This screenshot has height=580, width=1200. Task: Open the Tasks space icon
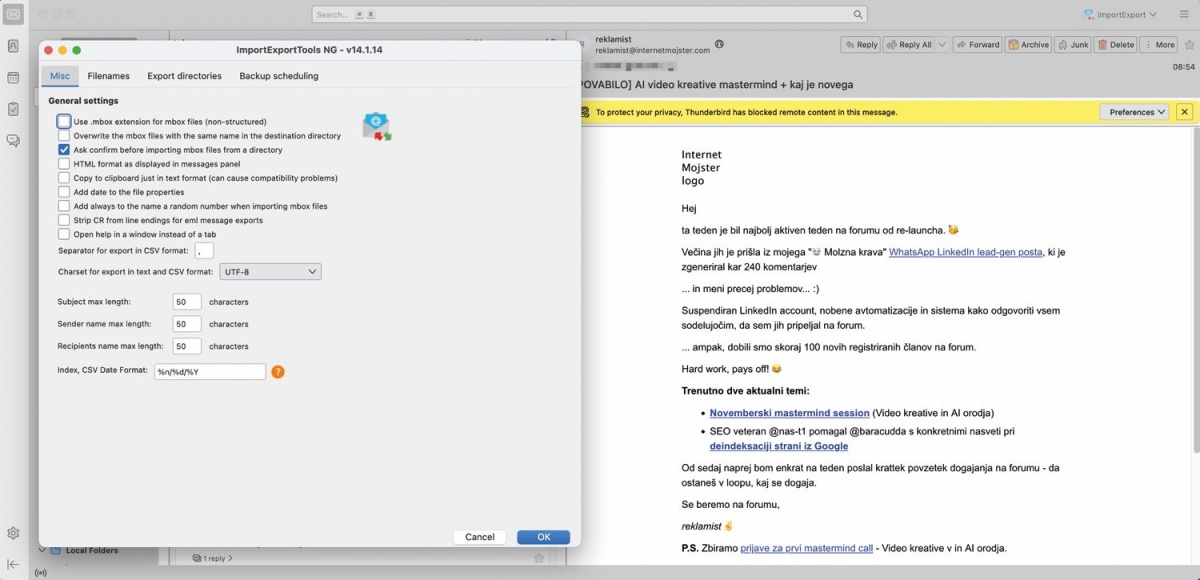[14, 108]
